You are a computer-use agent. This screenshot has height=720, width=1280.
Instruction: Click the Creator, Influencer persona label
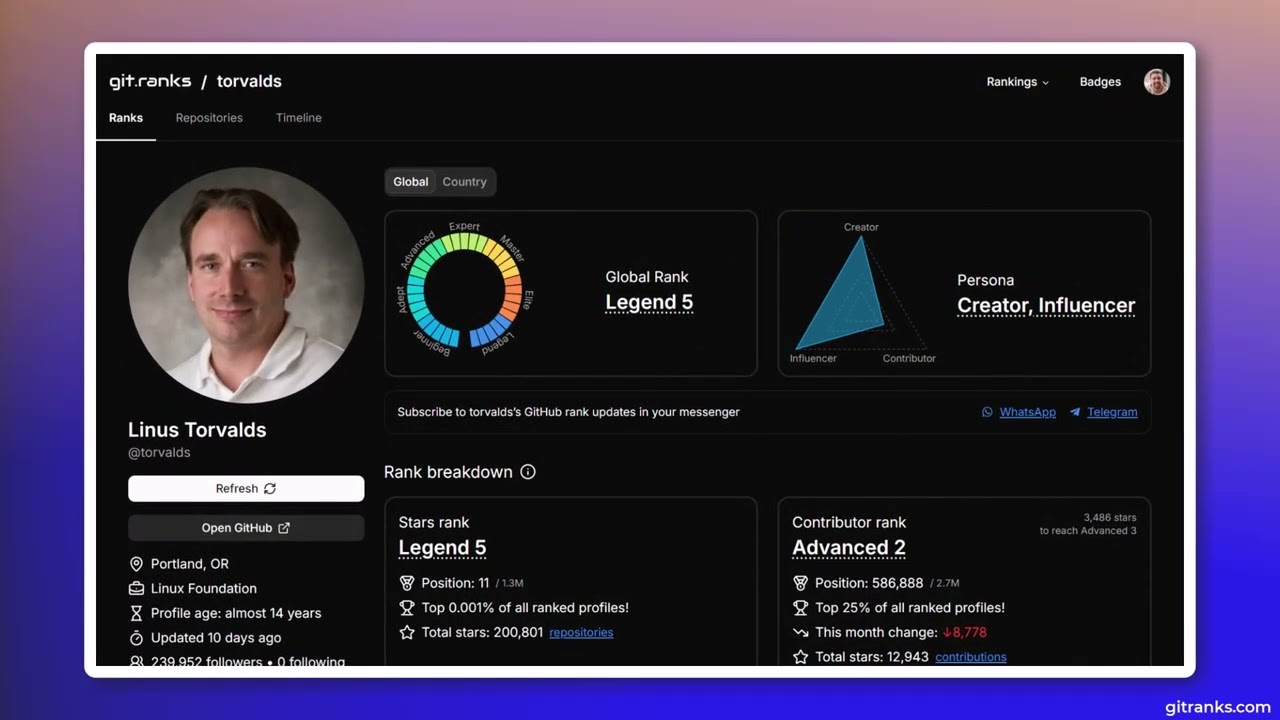pos(1046,306)
